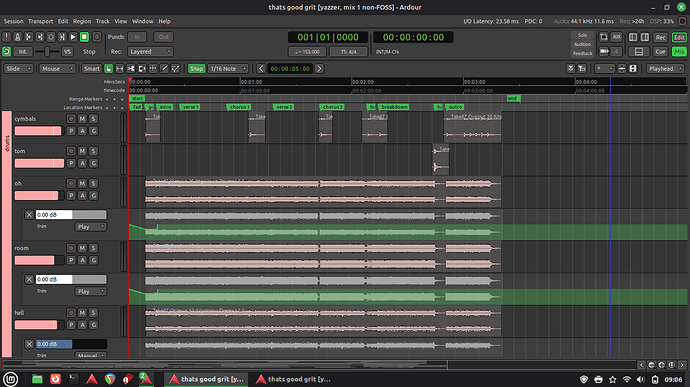Click the play range transport icon
690x387 pixels.
pos(62,37)
